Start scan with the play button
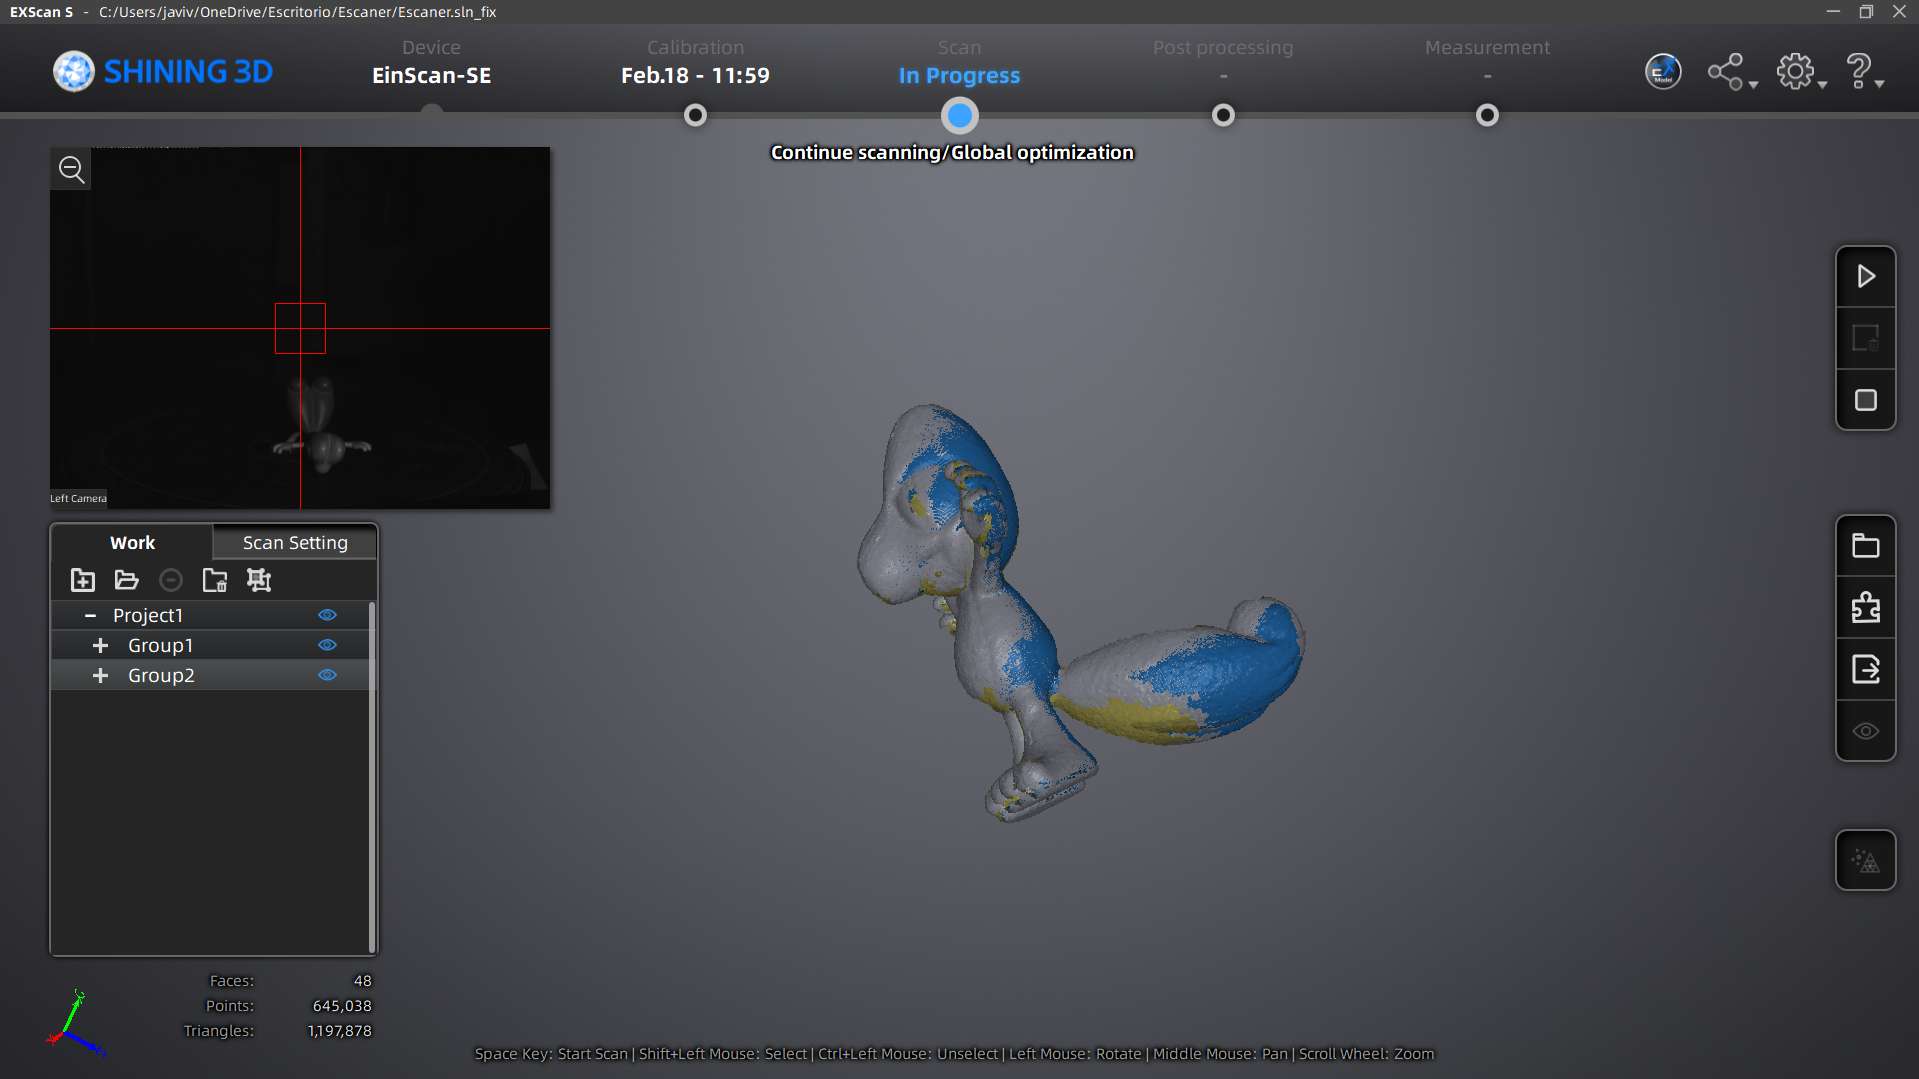Viewport: 1919px width, 1079px height. (x=1866, y=276)
